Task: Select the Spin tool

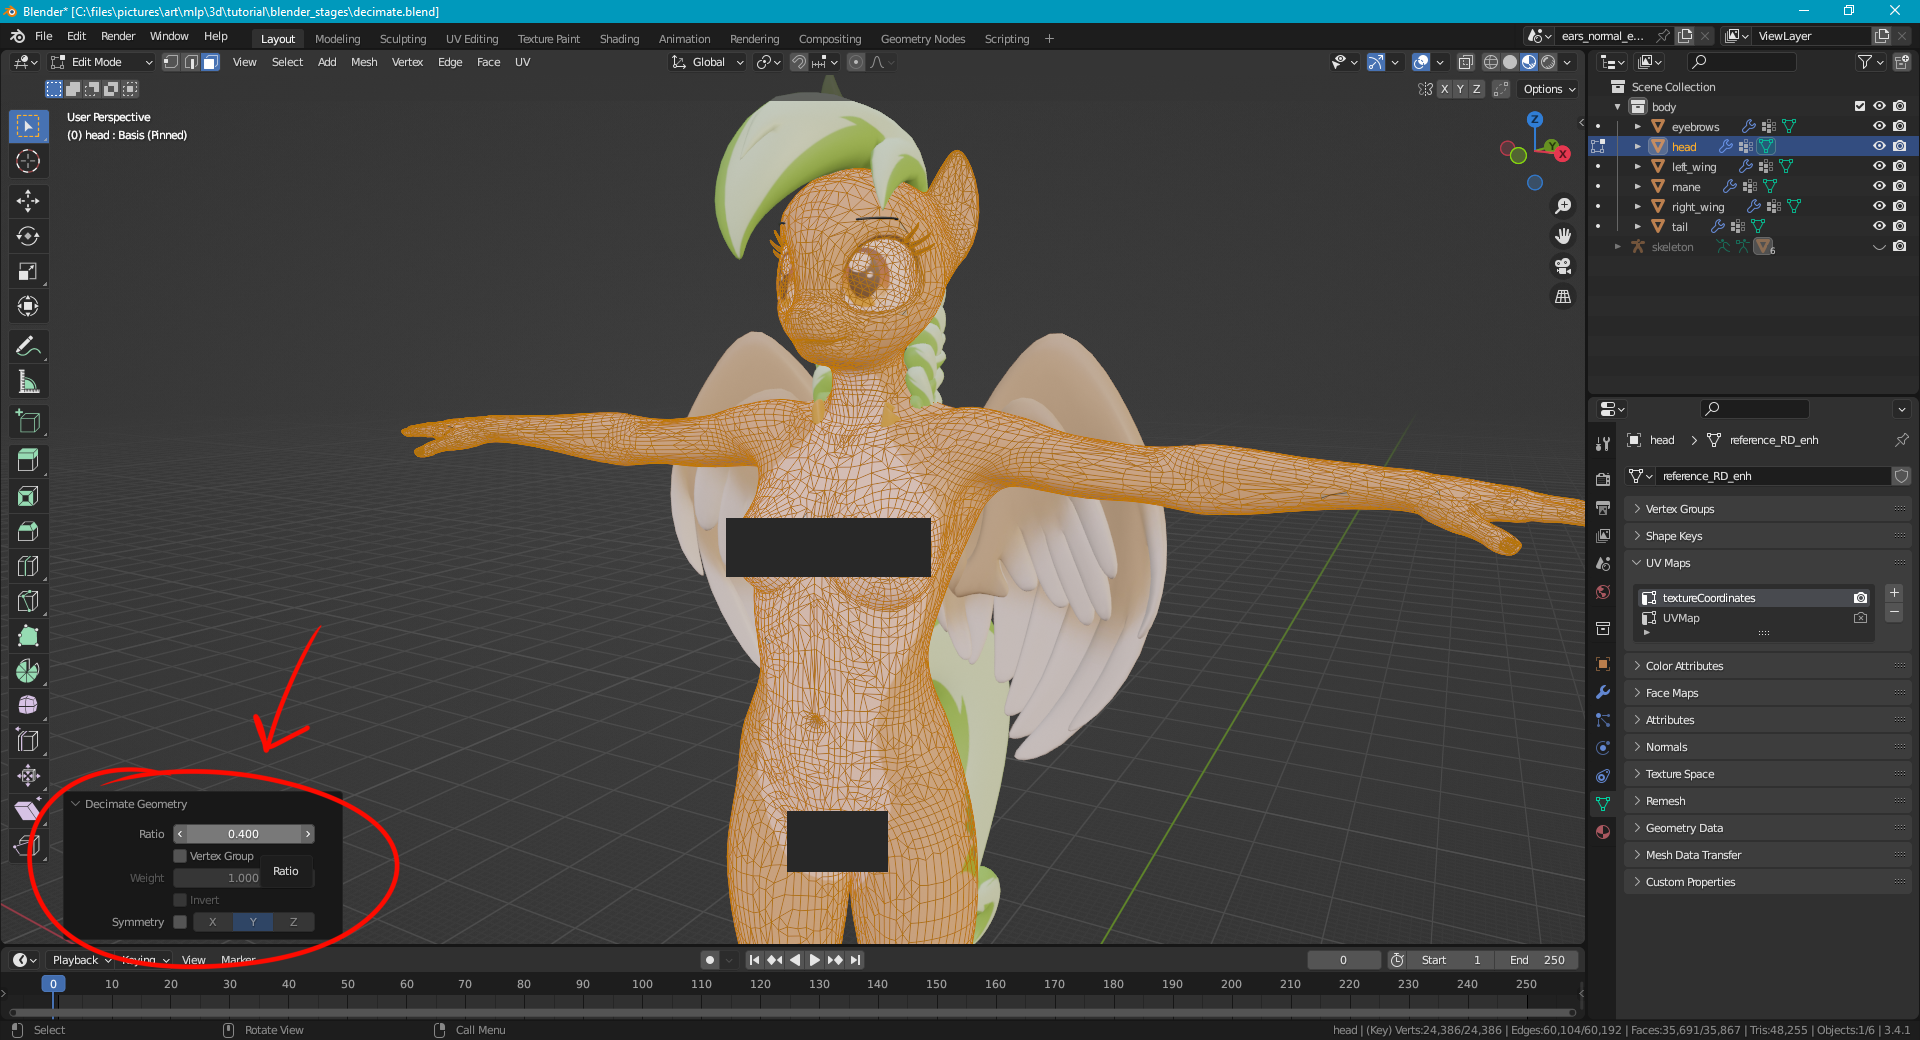Action: tap(28, 671)
